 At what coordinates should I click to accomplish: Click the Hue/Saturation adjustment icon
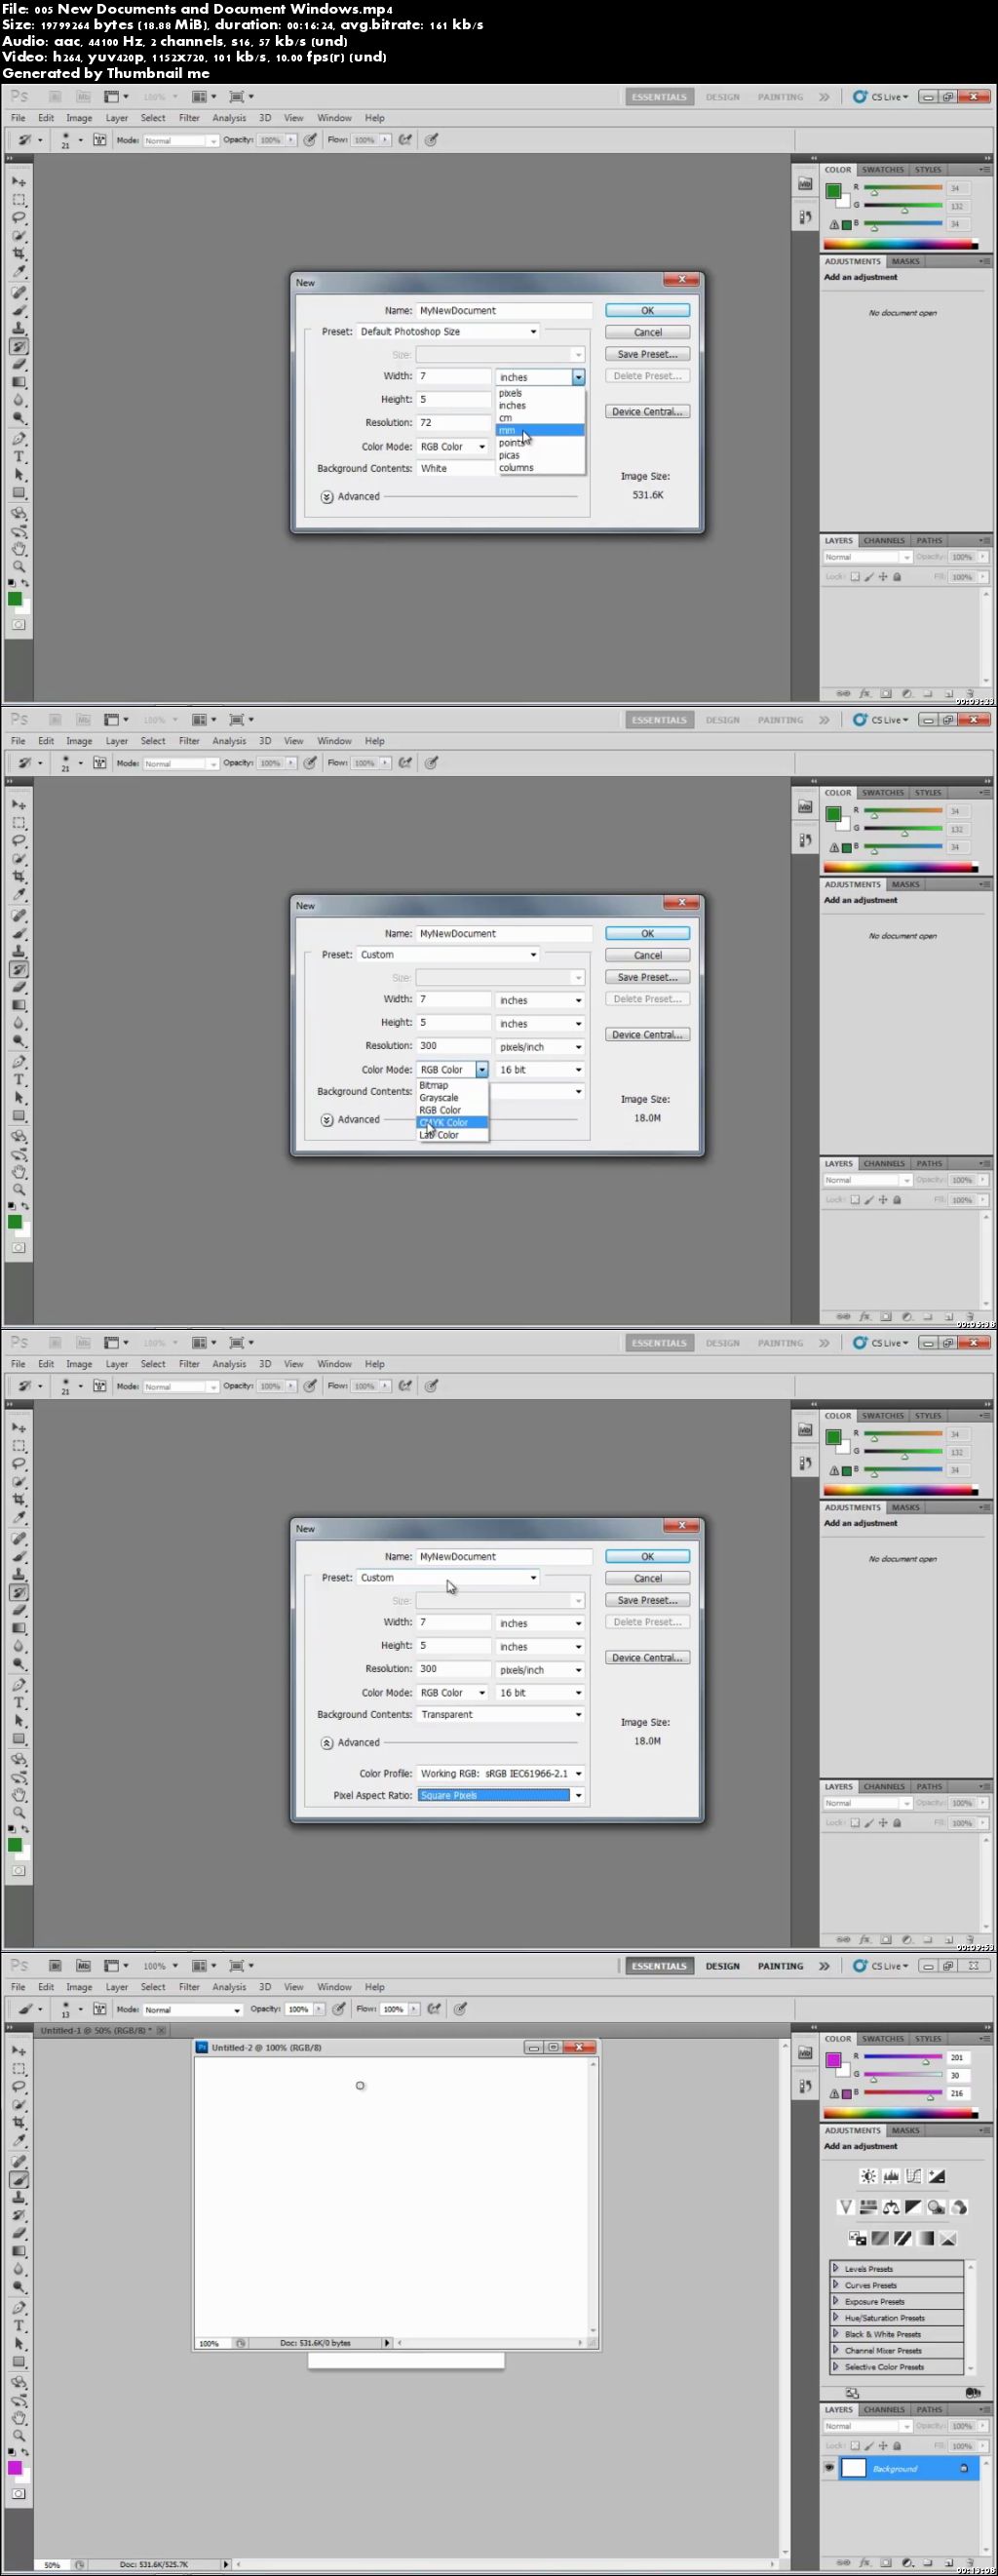(x=869, y=2207)
